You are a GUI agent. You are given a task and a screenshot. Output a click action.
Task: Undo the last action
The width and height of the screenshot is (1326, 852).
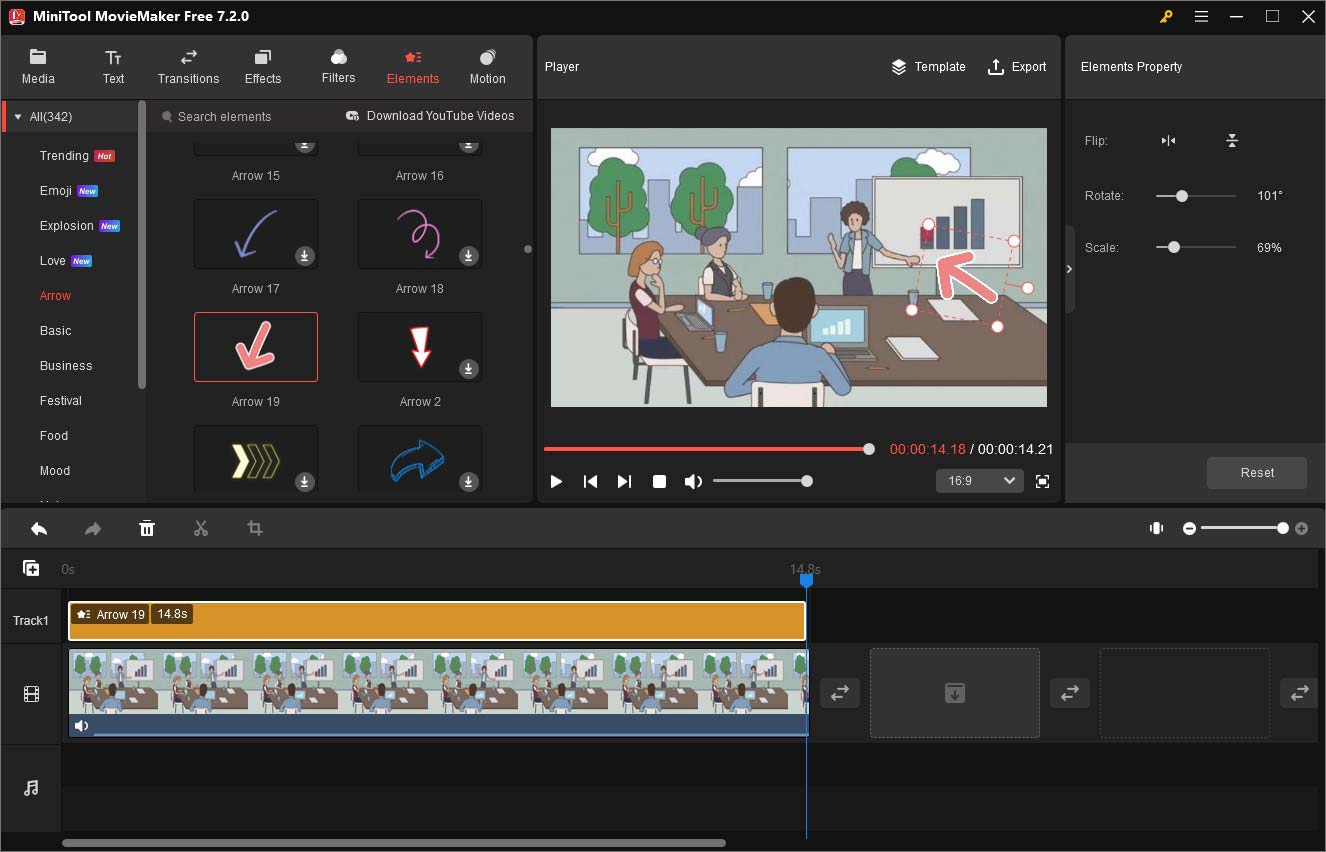tap(39, 528)
